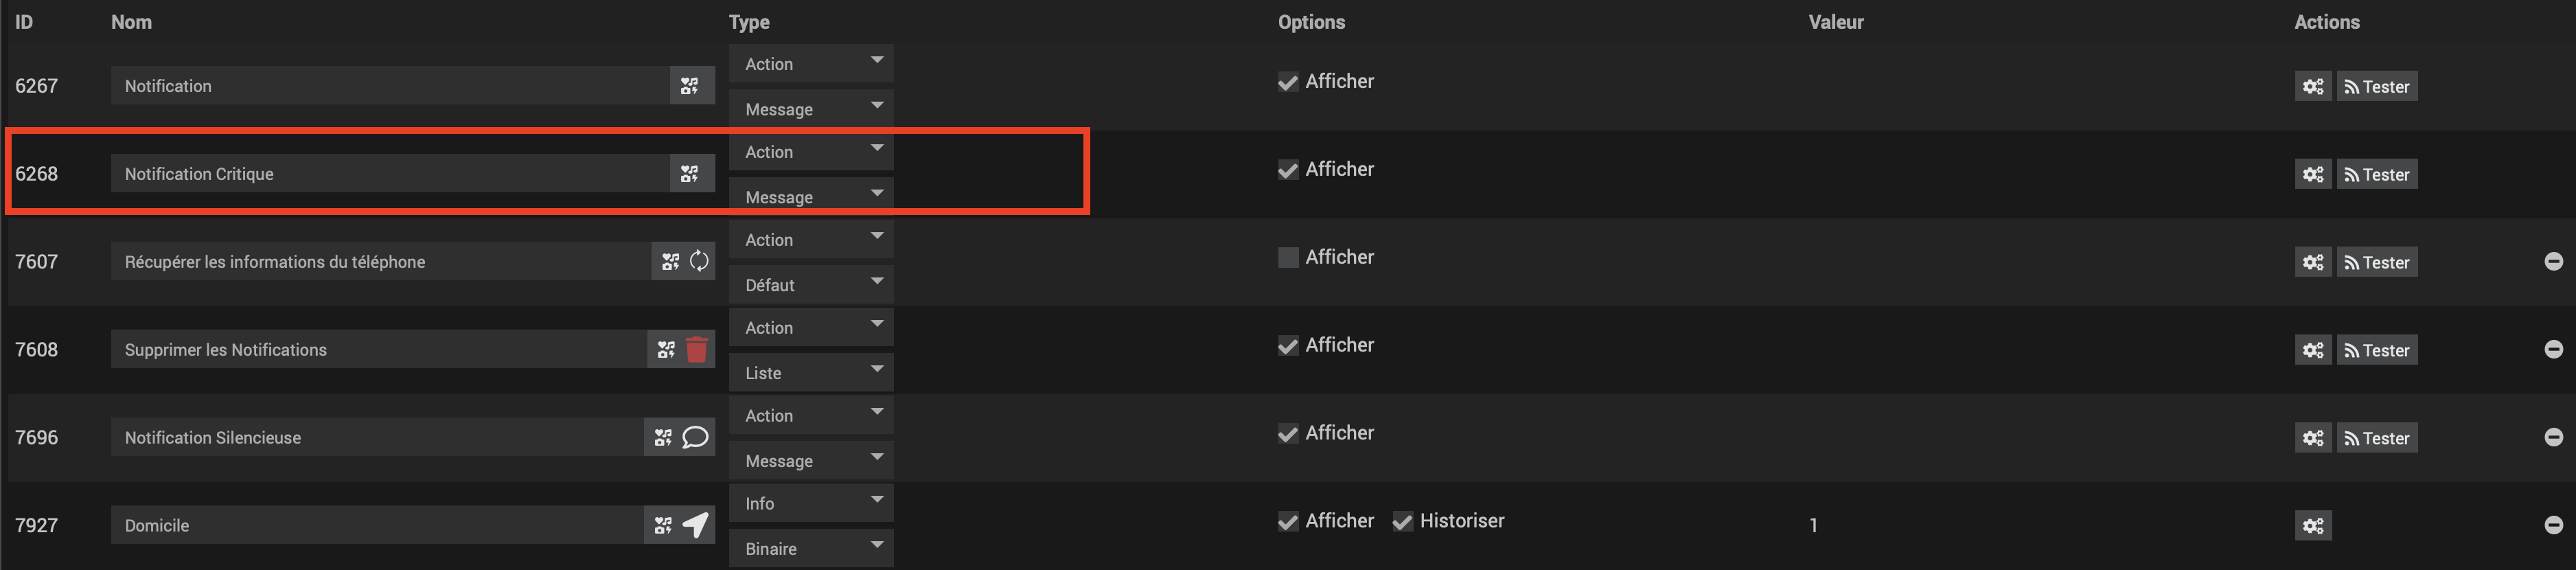Open the Binaire subtype dropdown for Domicile
The height and width of the screenshot is (570, 2576).
coord(810,549)
